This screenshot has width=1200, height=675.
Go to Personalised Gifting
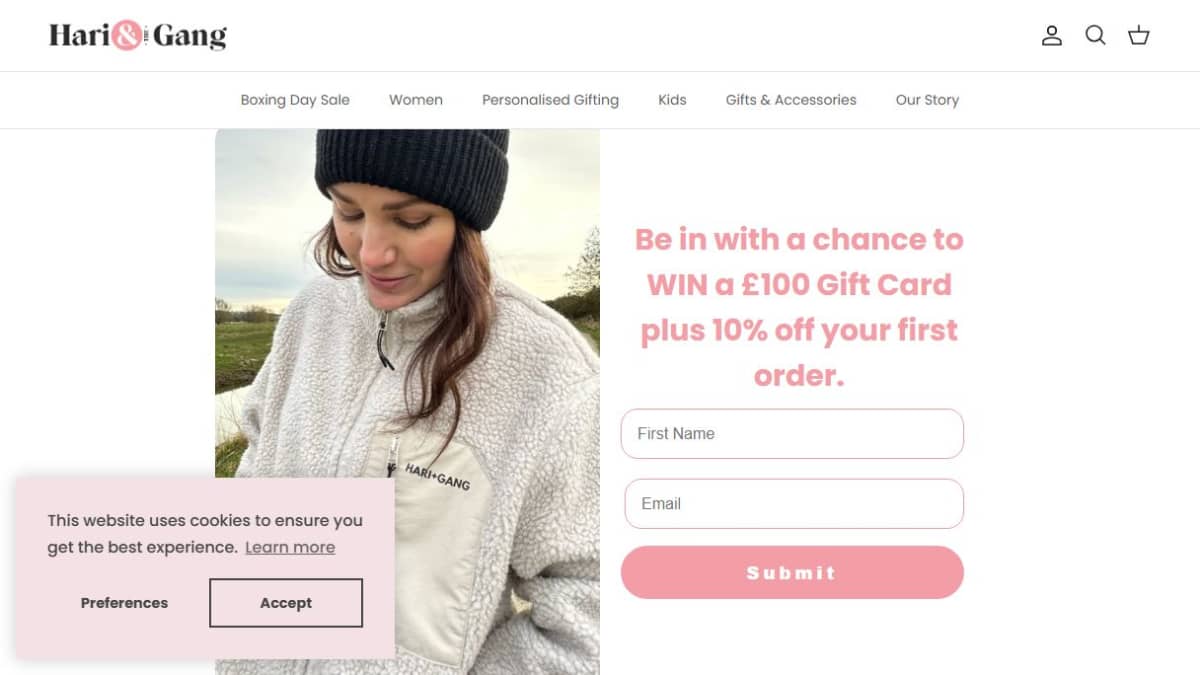[x=550, y=100]
